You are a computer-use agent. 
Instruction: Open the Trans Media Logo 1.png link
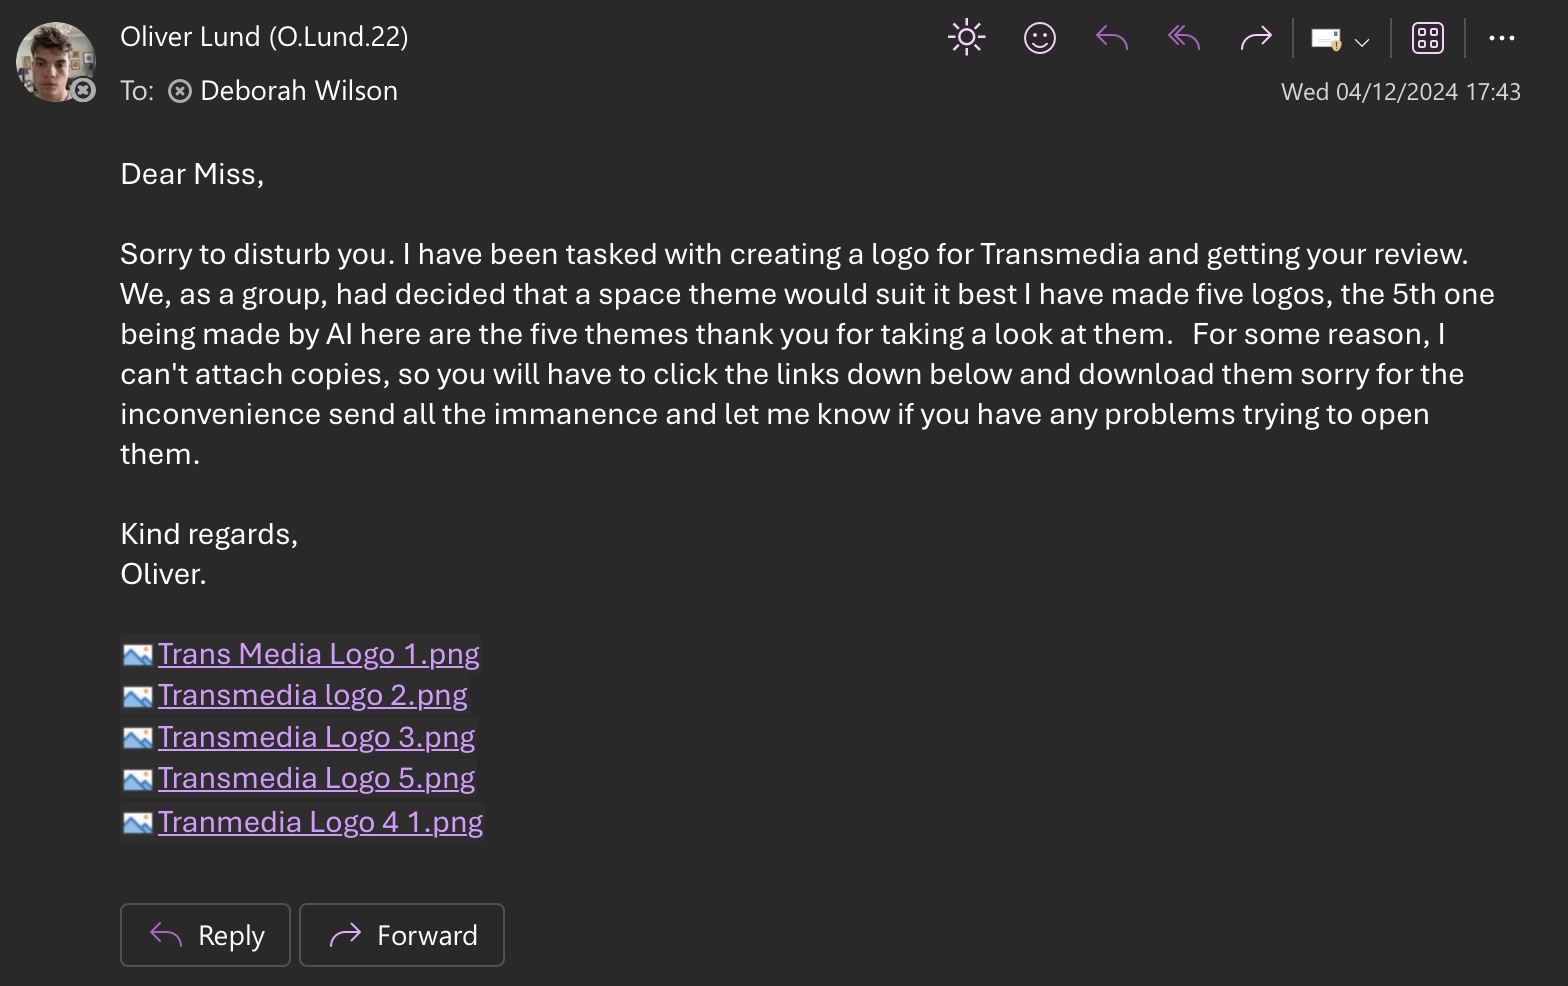(318, 654)
